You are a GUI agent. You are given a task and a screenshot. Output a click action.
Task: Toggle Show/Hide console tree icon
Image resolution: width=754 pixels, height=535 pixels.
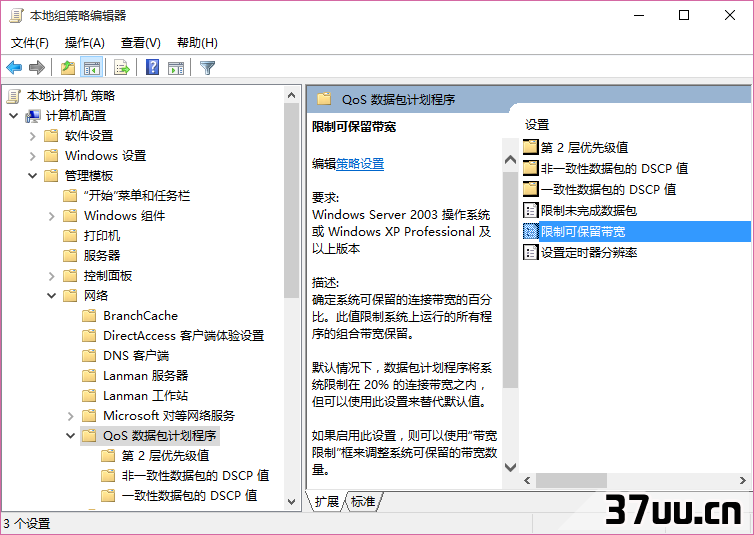pos(91,68)
